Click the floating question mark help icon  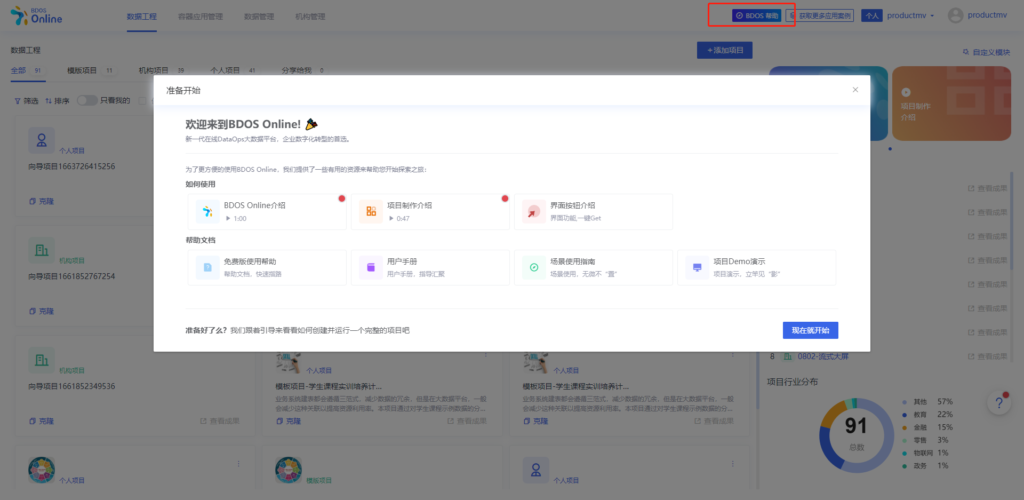(999, 403)
